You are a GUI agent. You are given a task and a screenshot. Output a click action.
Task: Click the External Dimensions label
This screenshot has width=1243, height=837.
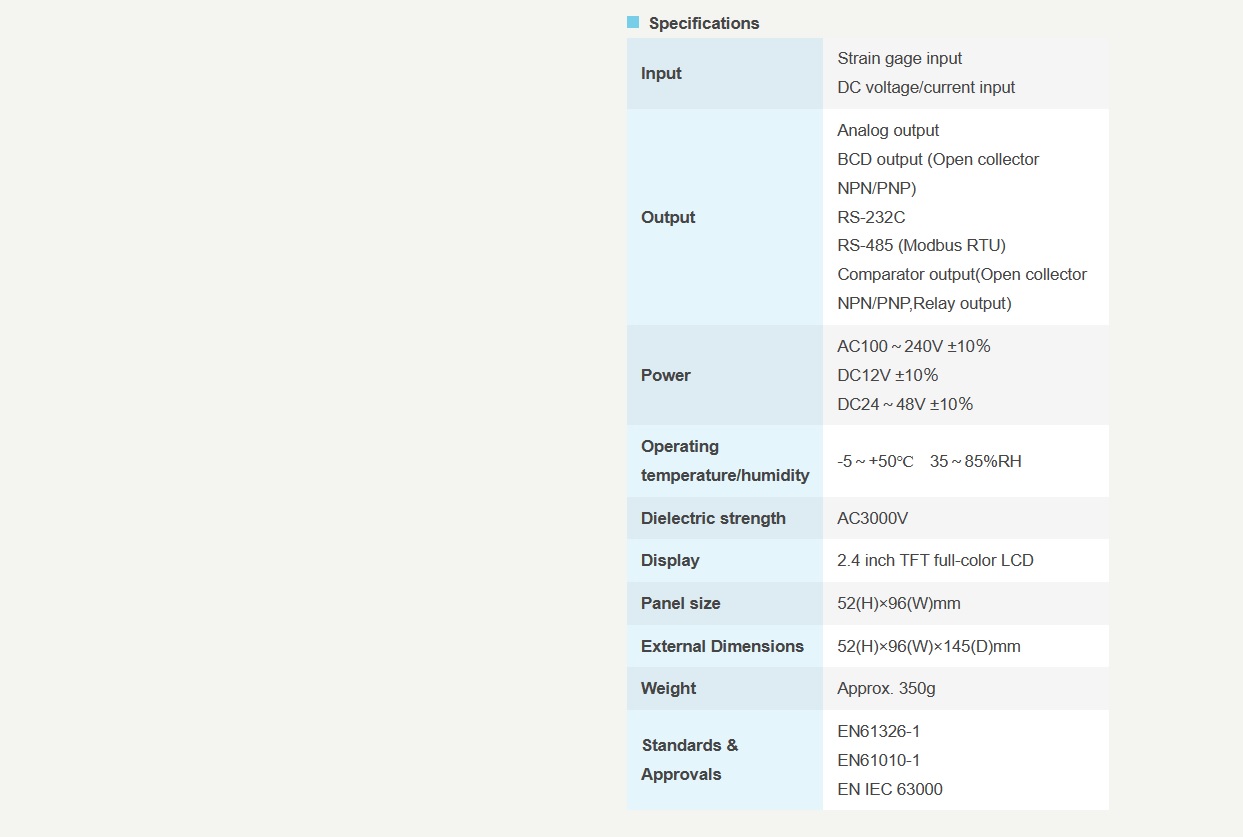click(x=722, y=646)
